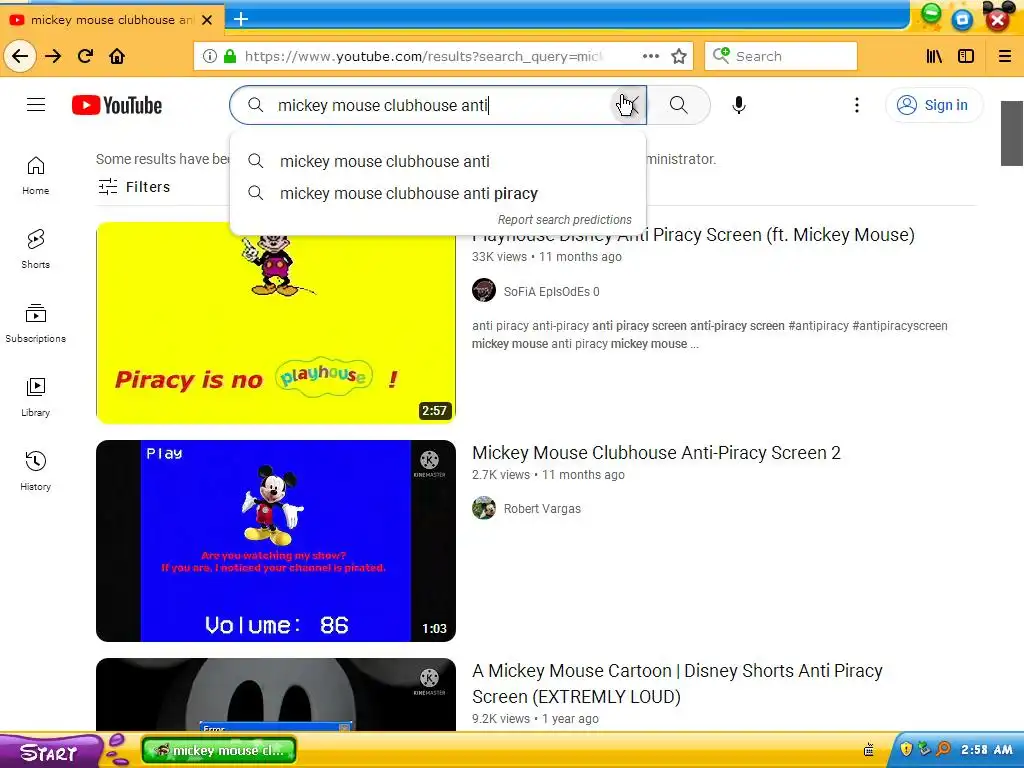Click the page vertical scrollbar thumb

[1012, 133]
